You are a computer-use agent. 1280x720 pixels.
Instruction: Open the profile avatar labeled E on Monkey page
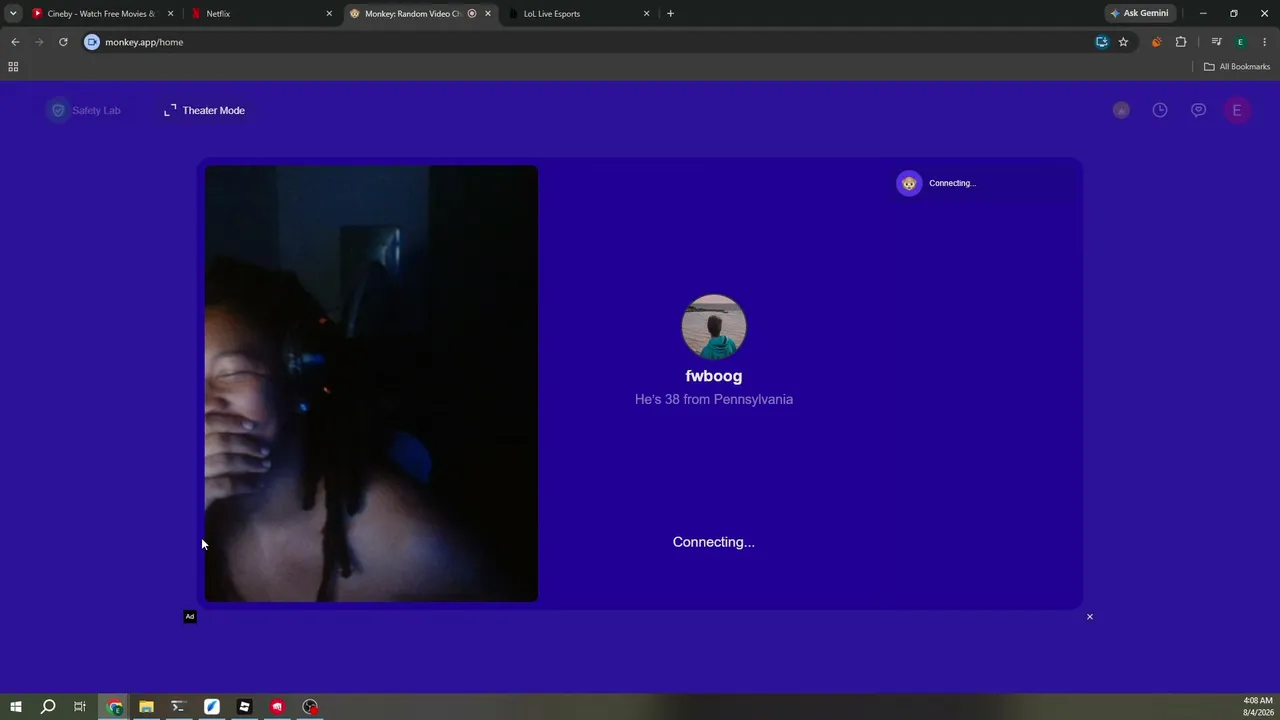click(x=1237, y=110)
